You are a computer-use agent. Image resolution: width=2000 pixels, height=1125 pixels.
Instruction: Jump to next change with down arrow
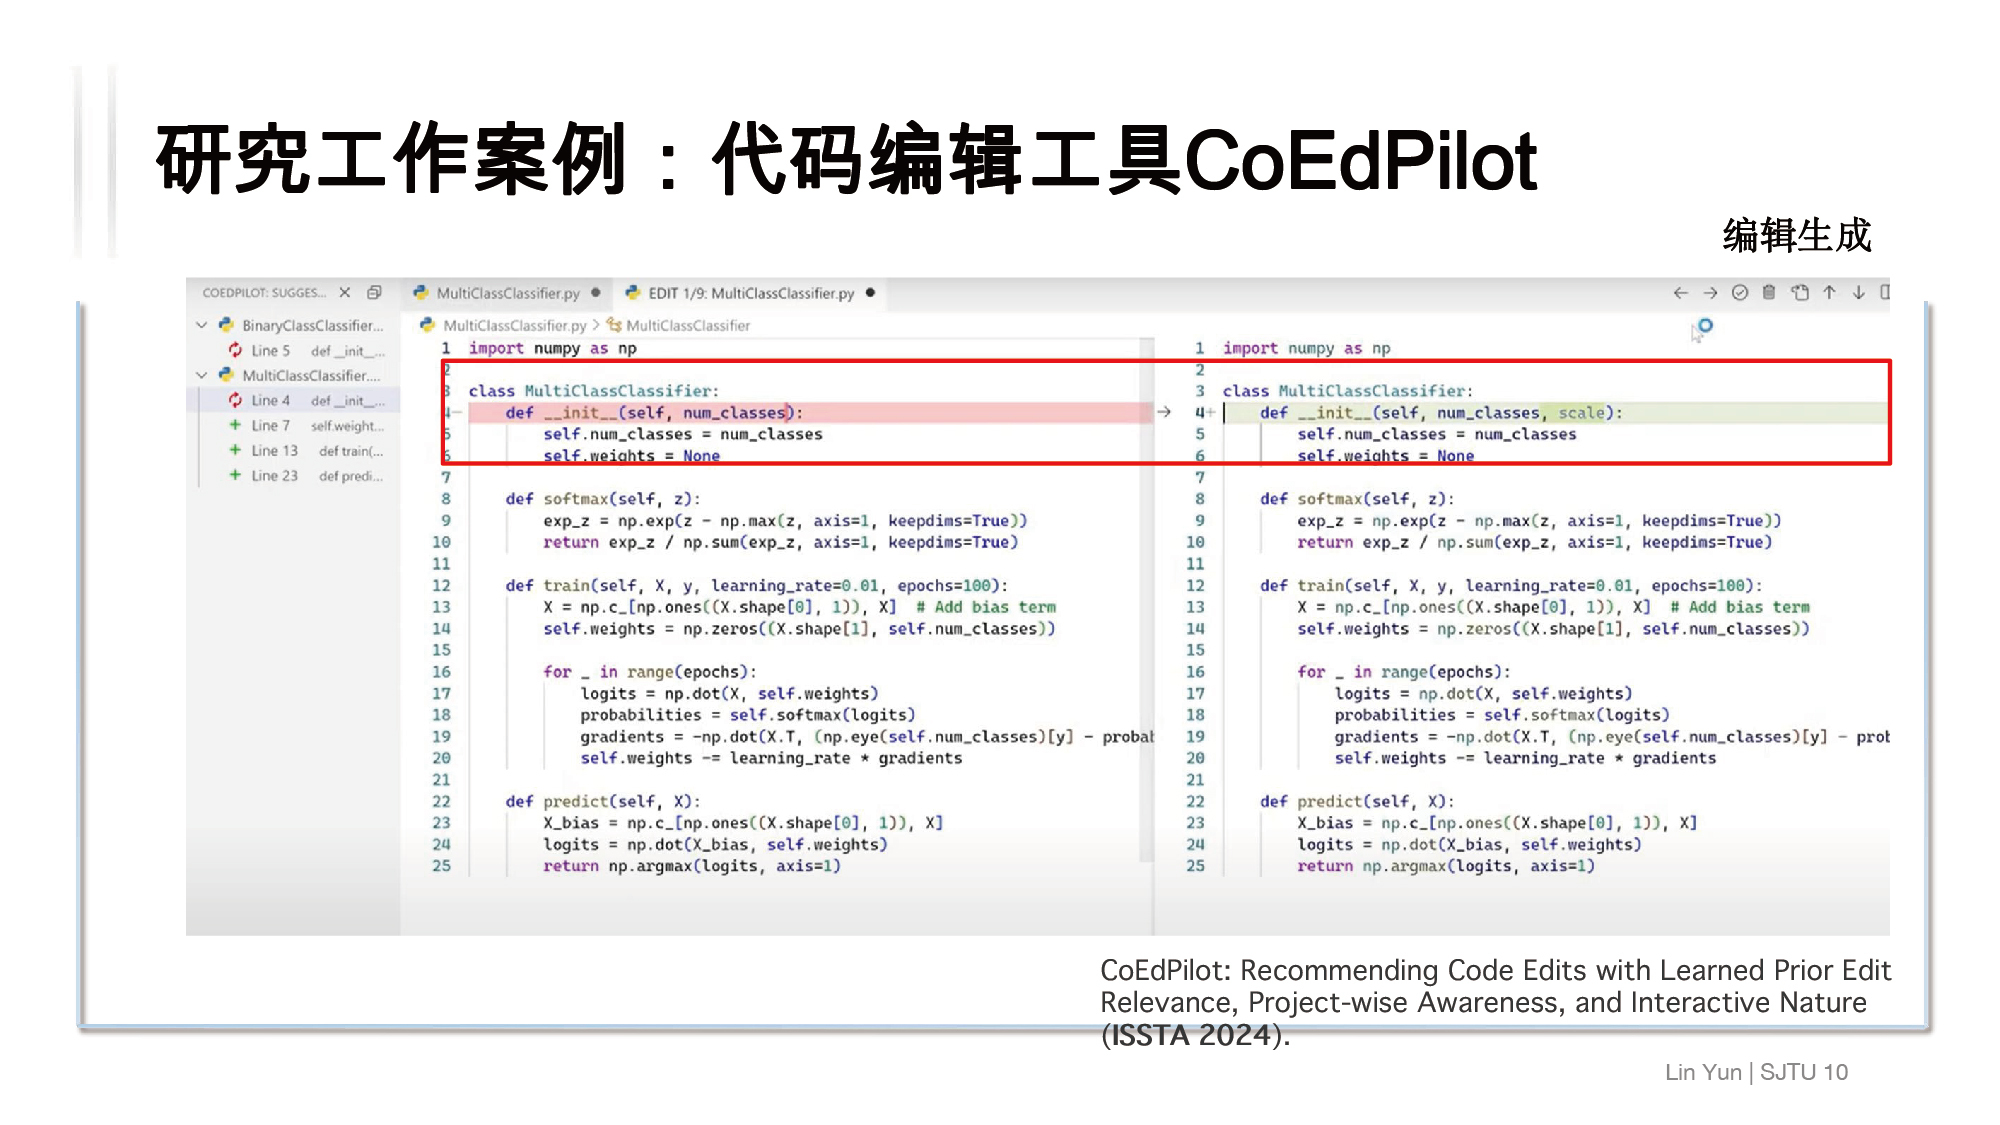1858,292
